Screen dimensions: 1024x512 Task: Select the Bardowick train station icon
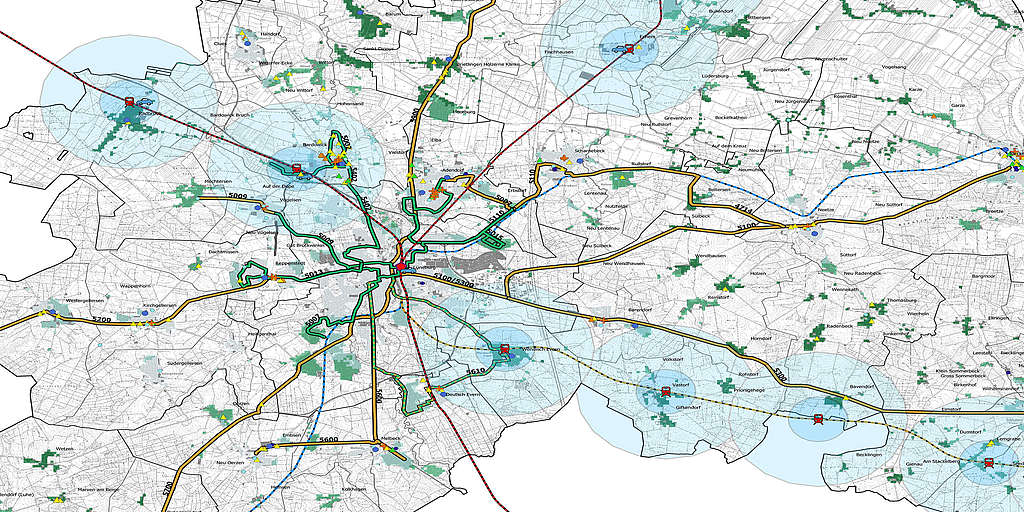tap(296, 169)
